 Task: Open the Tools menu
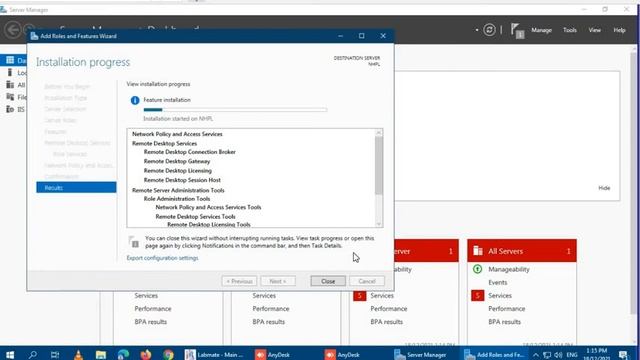pyautogui.click(x=569, y=30)
